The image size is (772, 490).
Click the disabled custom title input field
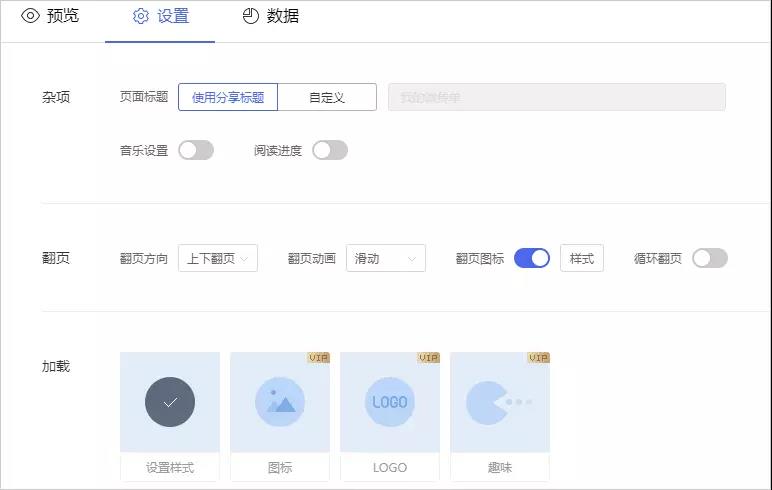(x=556, y=97)
